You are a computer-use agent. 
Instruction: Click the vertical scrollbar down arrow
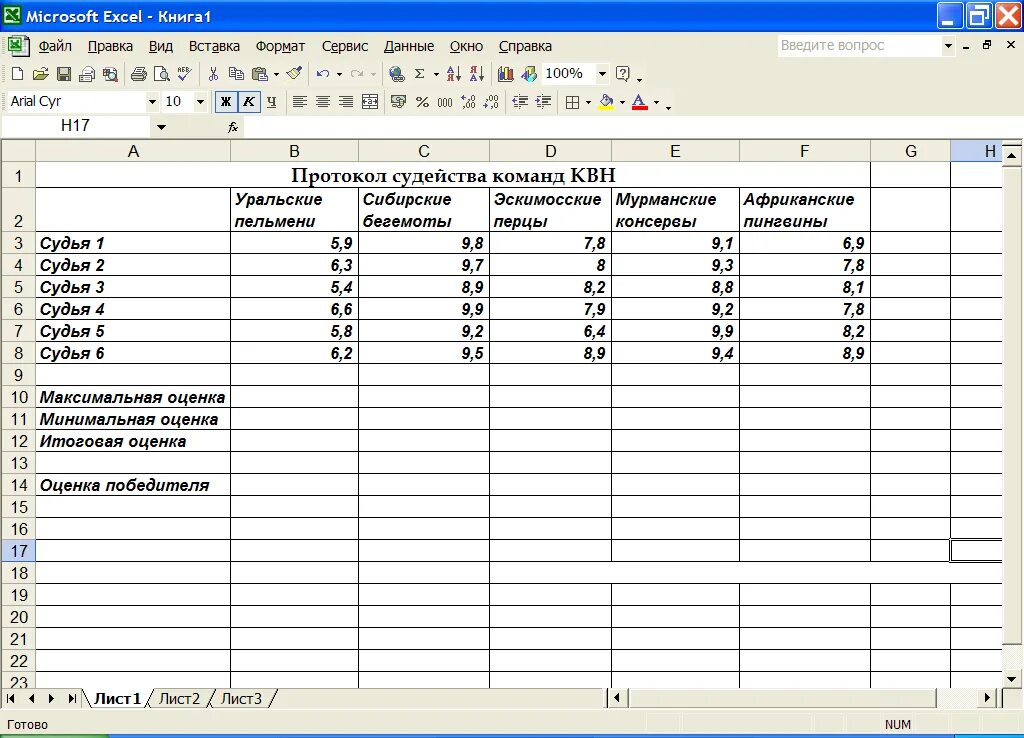tap(1012, 679)
